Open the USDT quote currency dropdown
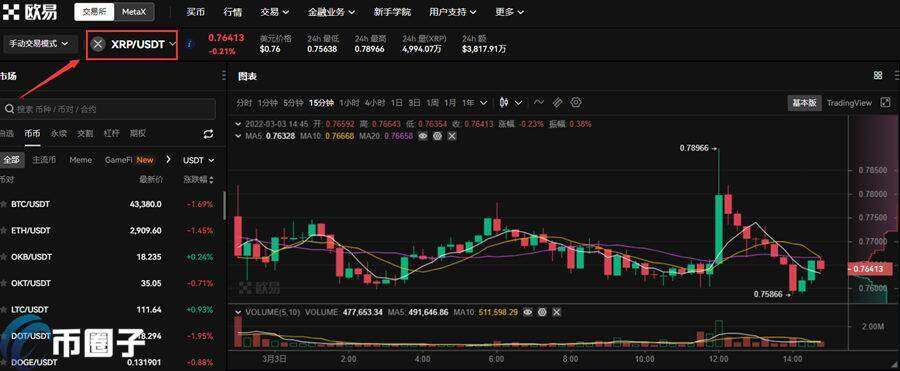 click(x=198, y=160)
